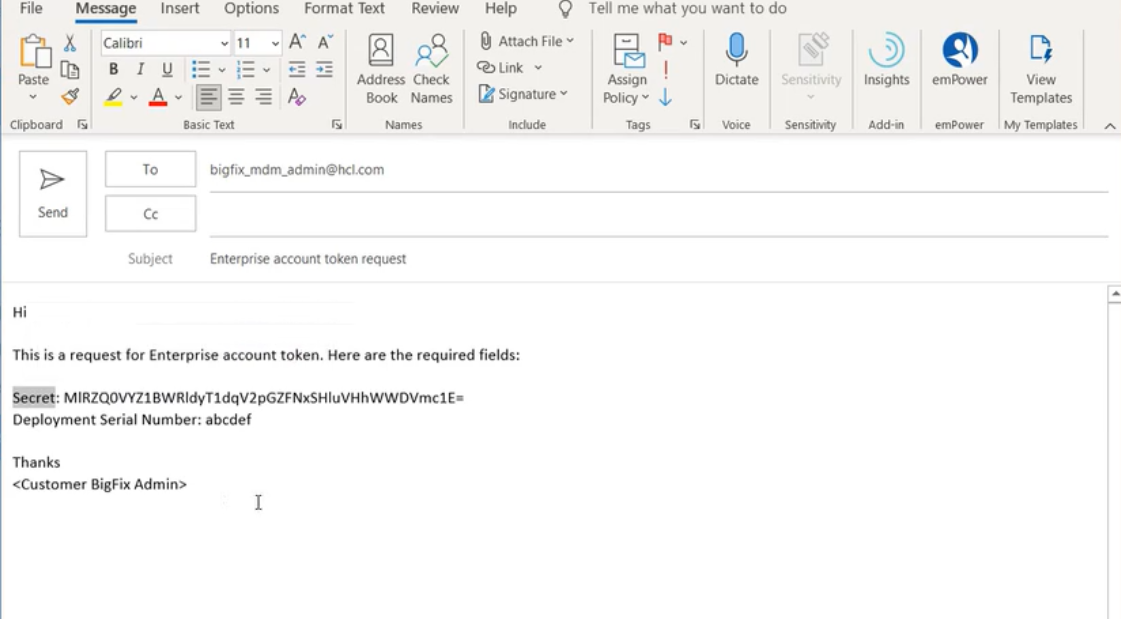Toggle underline formatting
Screen dimensions: 1121x619
coord(167,69)
